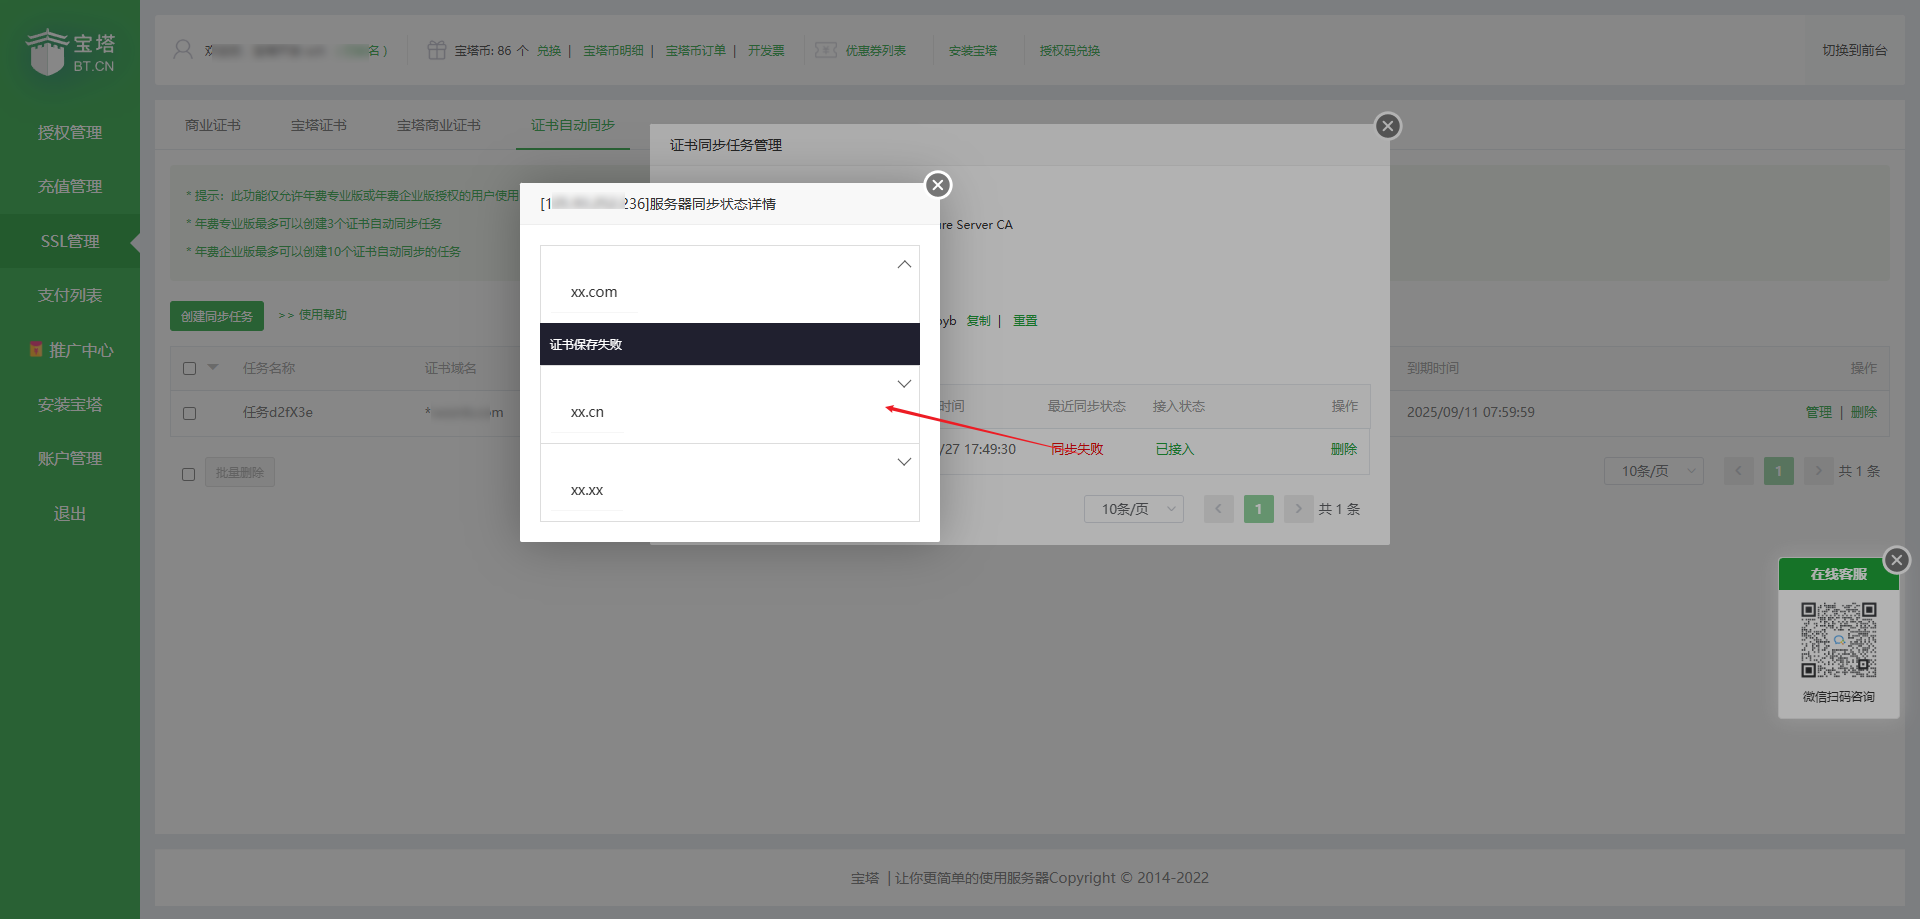Click the 已接入 status text
This screenshot has height=919, width=1920.
(1175, 449)
